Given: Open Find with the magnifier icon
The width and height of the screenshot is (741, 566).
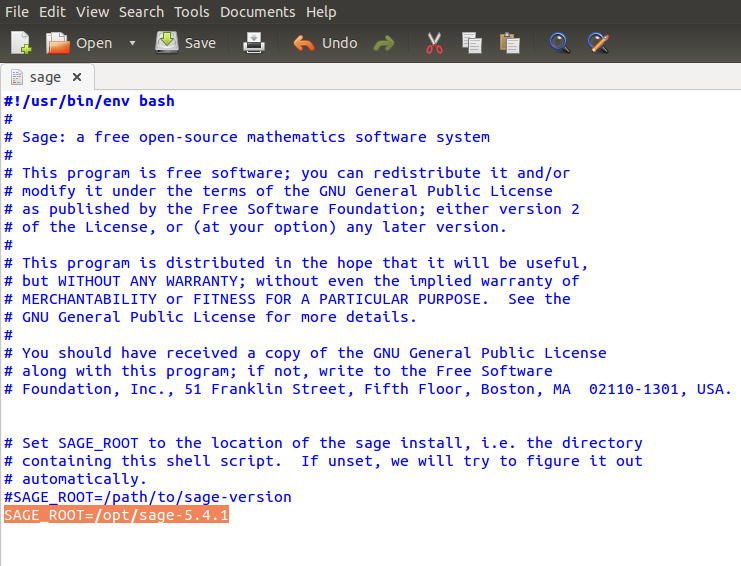Looking at the screenshot, I should point(560,43).
